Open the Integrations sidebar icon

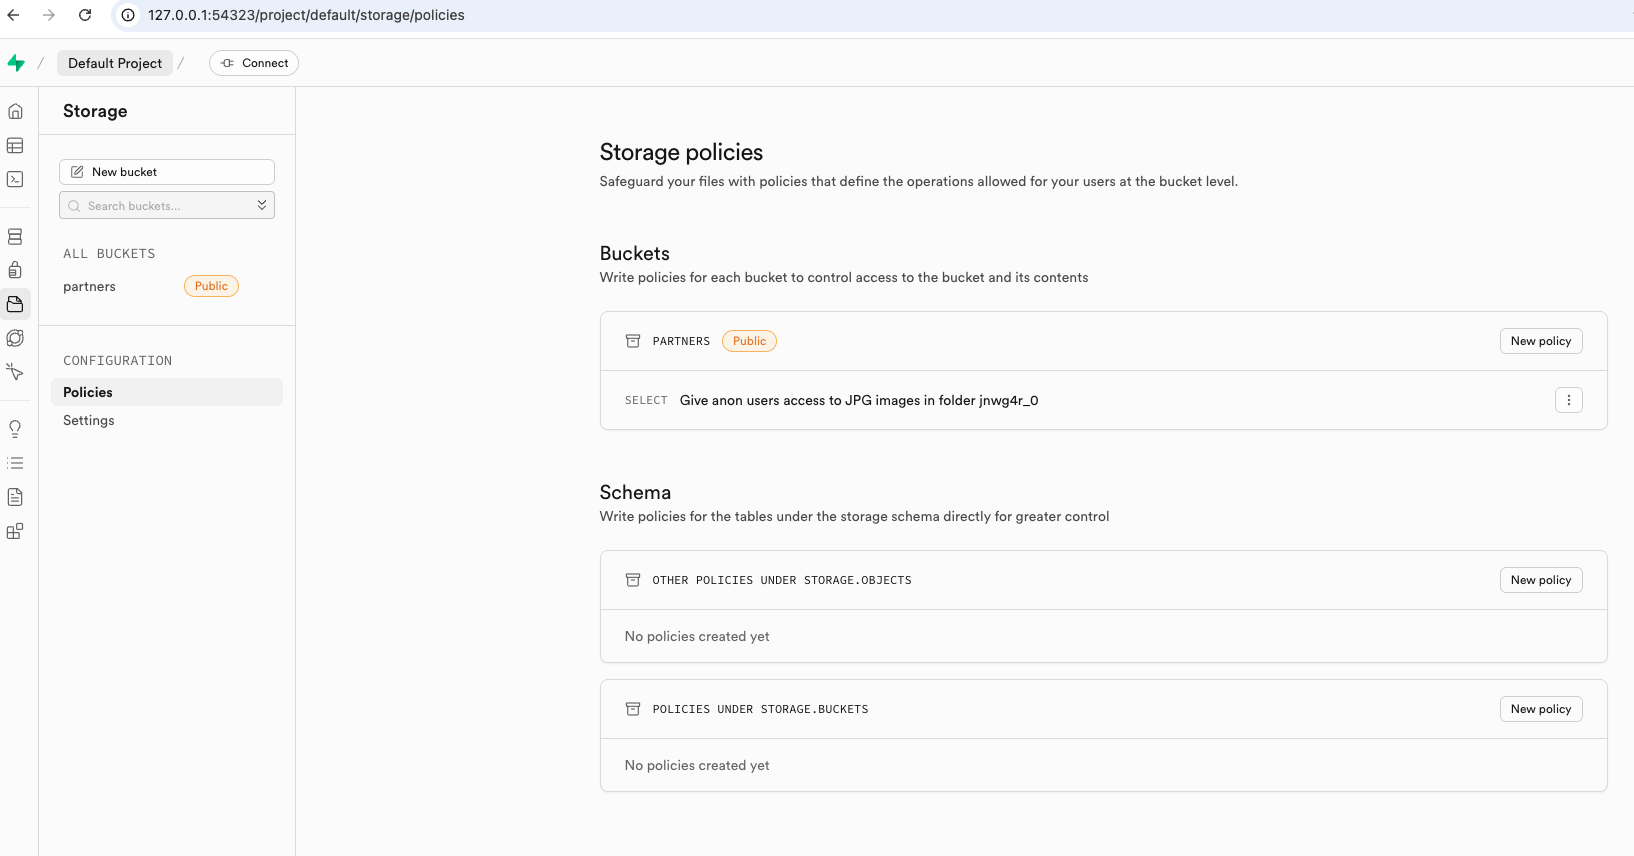tap(15, 531)
